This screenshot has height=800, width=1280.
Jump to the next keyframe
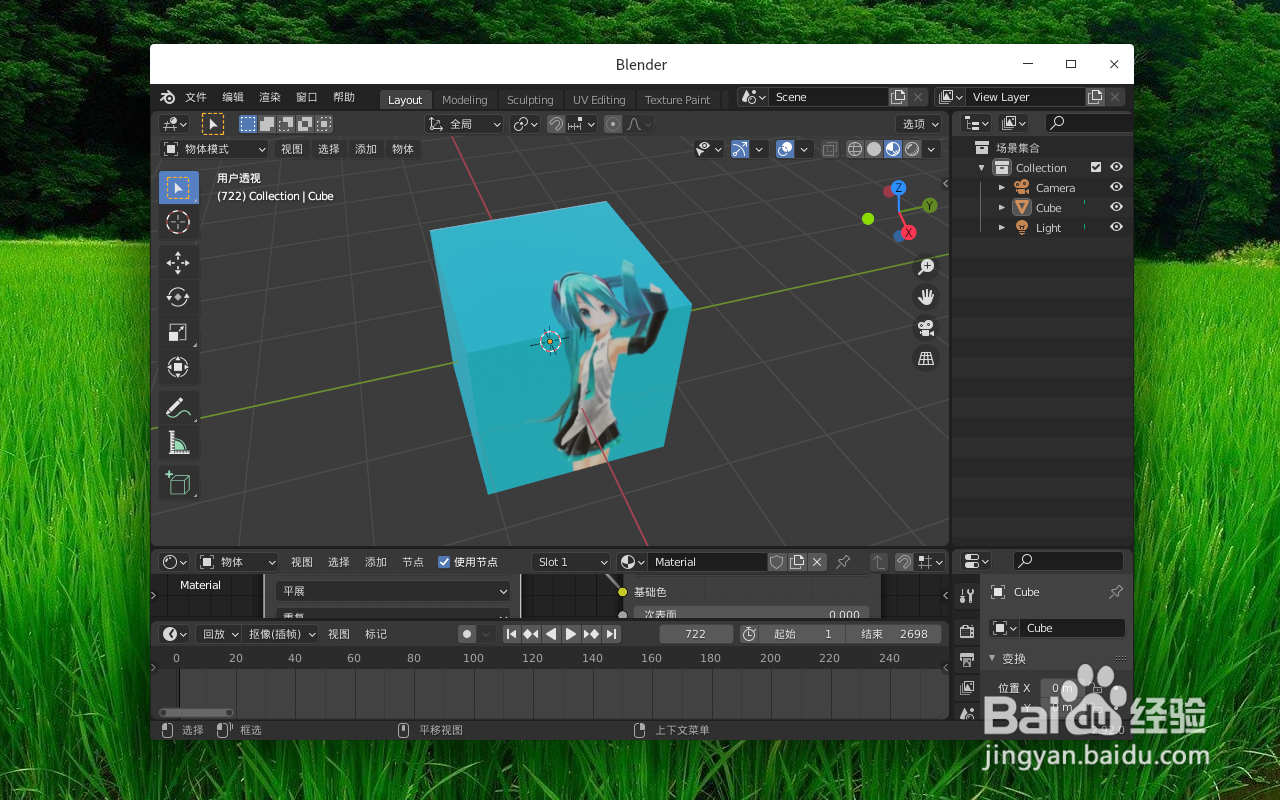point(591,634)
